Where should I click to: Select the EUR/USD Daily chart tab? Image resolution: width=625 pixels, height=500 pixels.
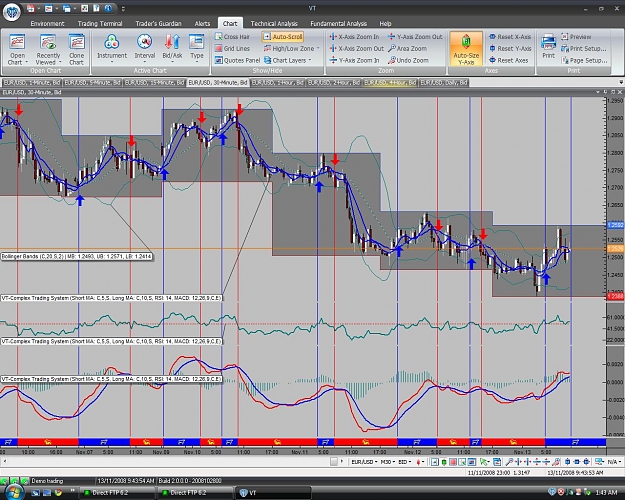click(x=444, y=83)
